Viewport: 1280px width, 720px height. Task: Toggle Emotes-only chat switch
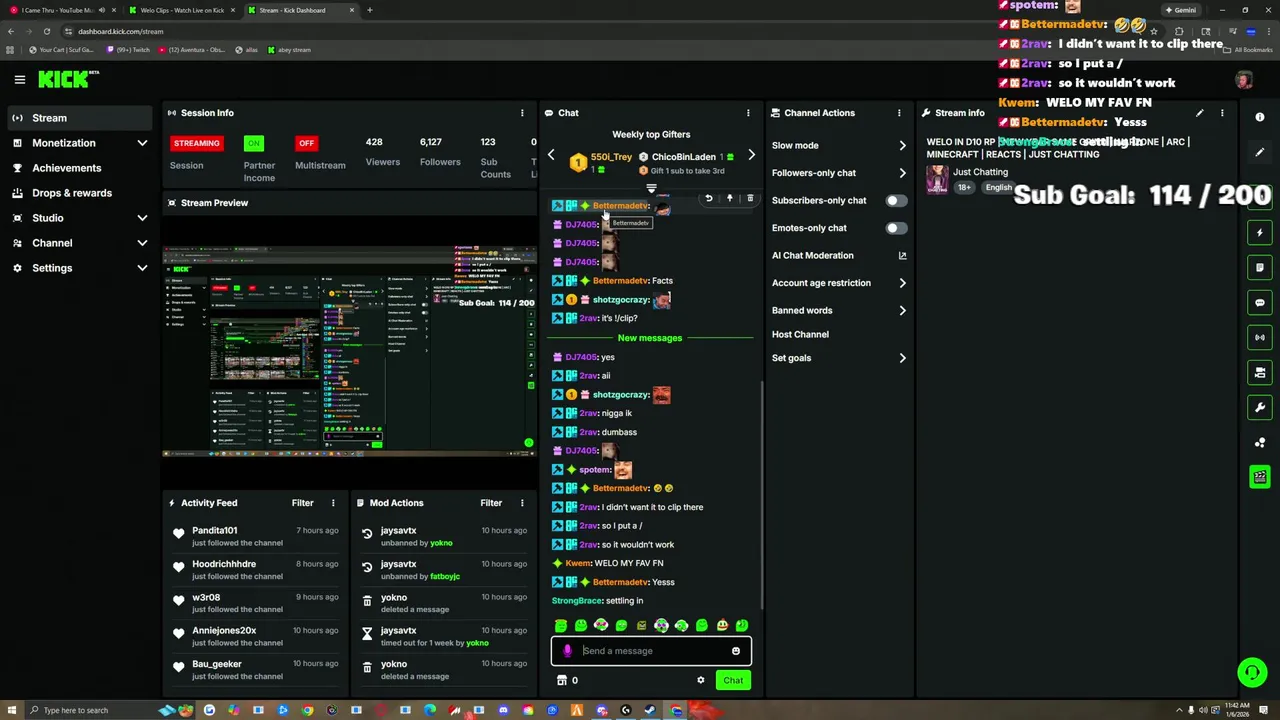click(895, 228)
